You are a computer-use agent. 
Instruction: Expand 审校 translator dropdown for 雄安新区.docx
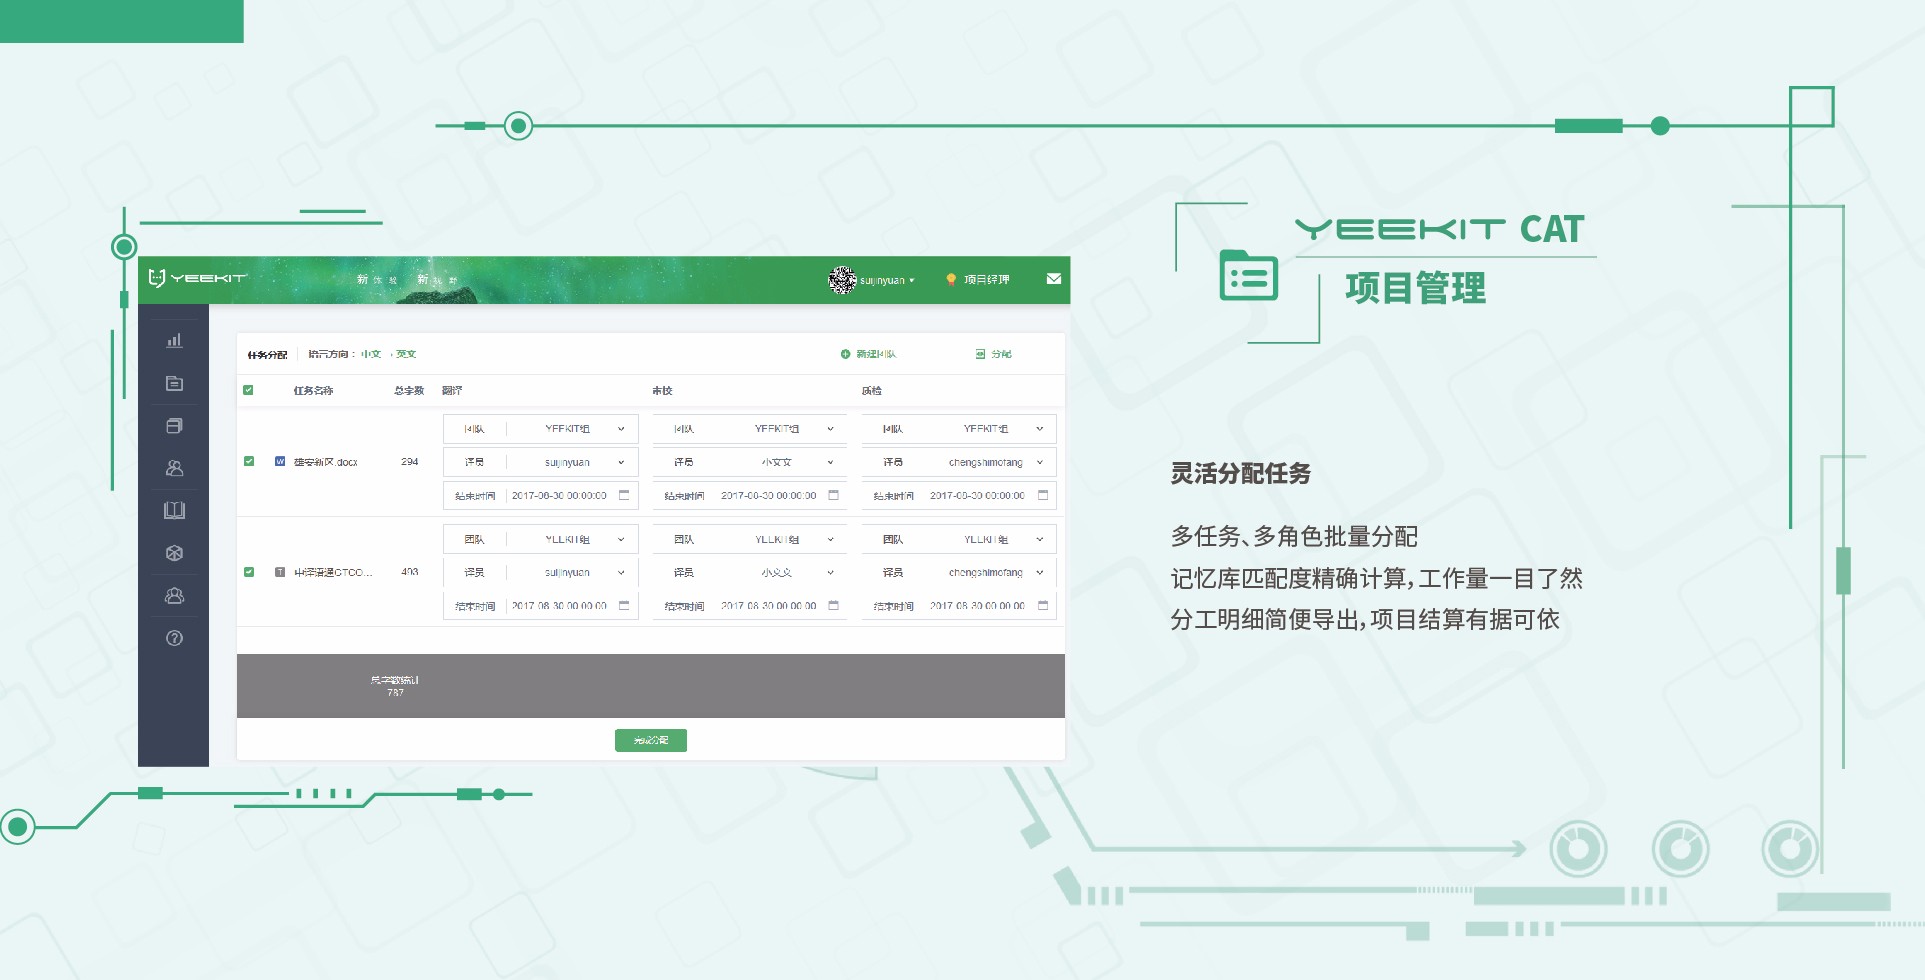[x=749, y=462]
